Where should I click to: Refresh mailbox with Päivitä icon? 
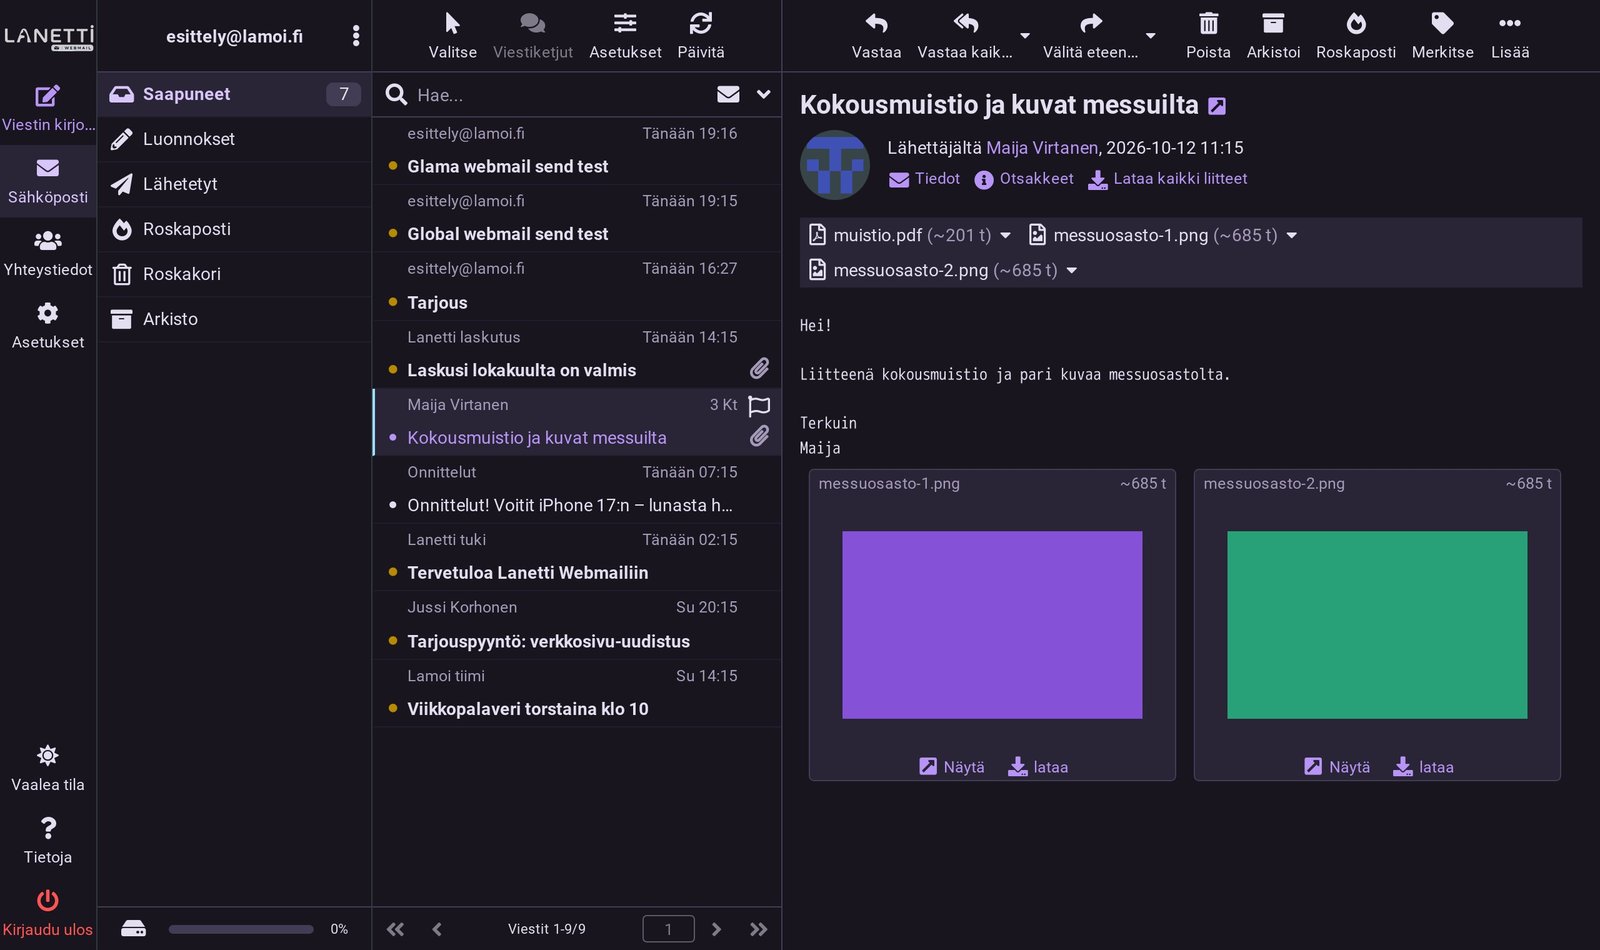pyautogui.click(x=701, y=23)
